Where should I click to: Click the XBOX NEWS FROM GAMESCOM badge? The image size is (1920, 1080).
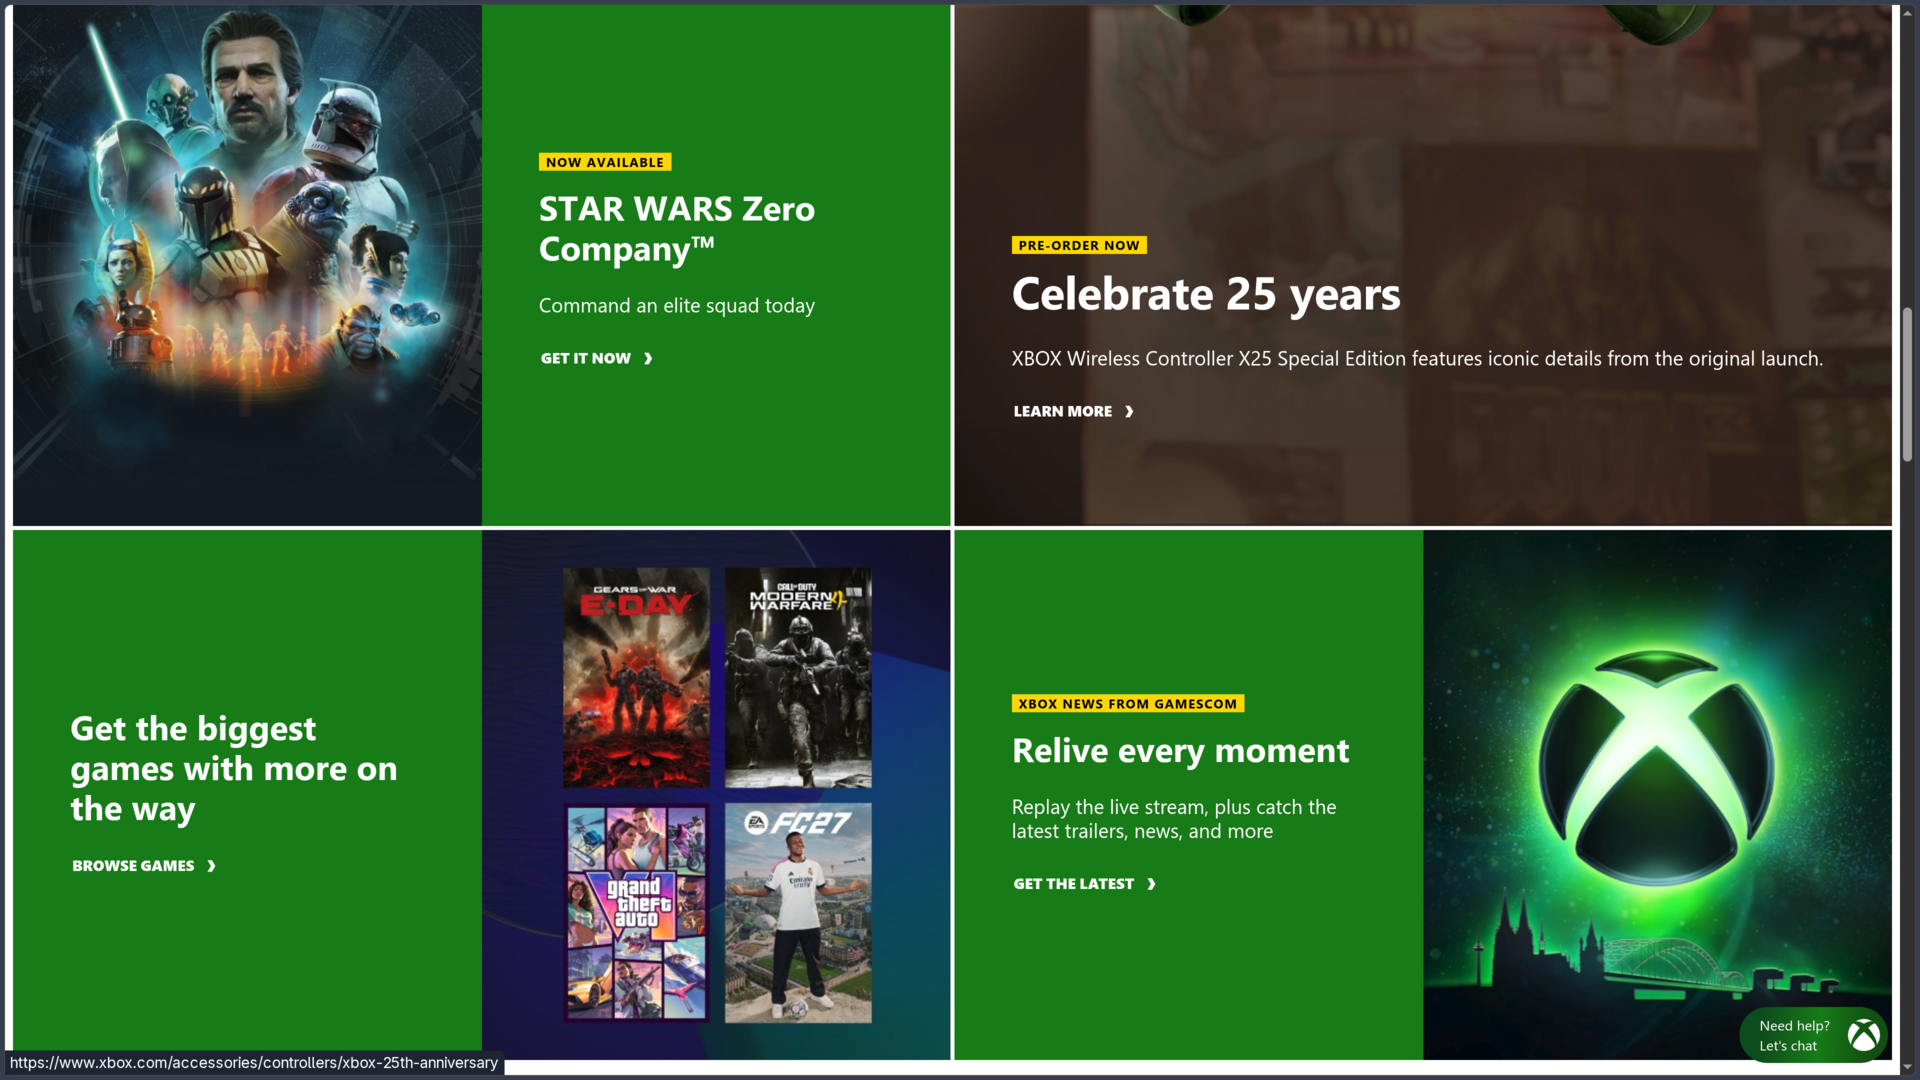pos(1128,704)
